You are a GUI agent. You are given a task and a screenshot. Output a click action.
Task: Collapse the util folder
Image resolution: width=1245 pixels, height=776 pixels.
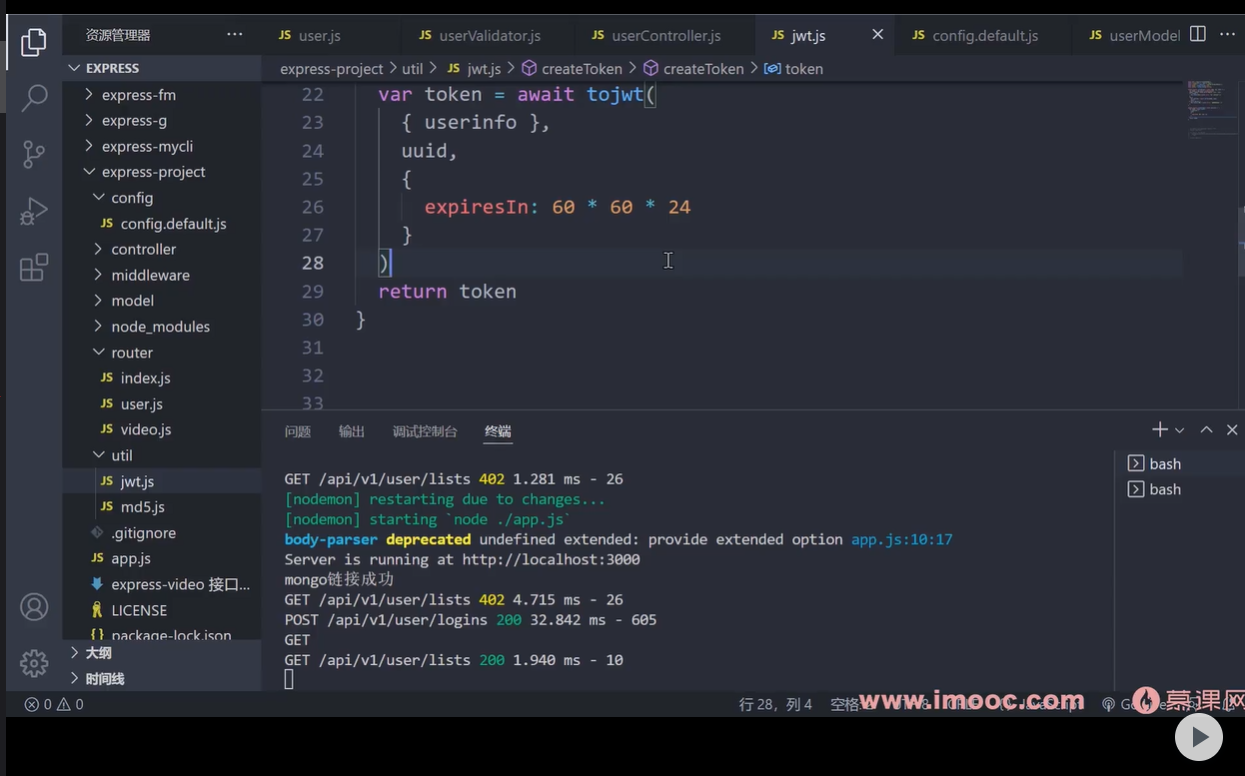click(162, 455)
